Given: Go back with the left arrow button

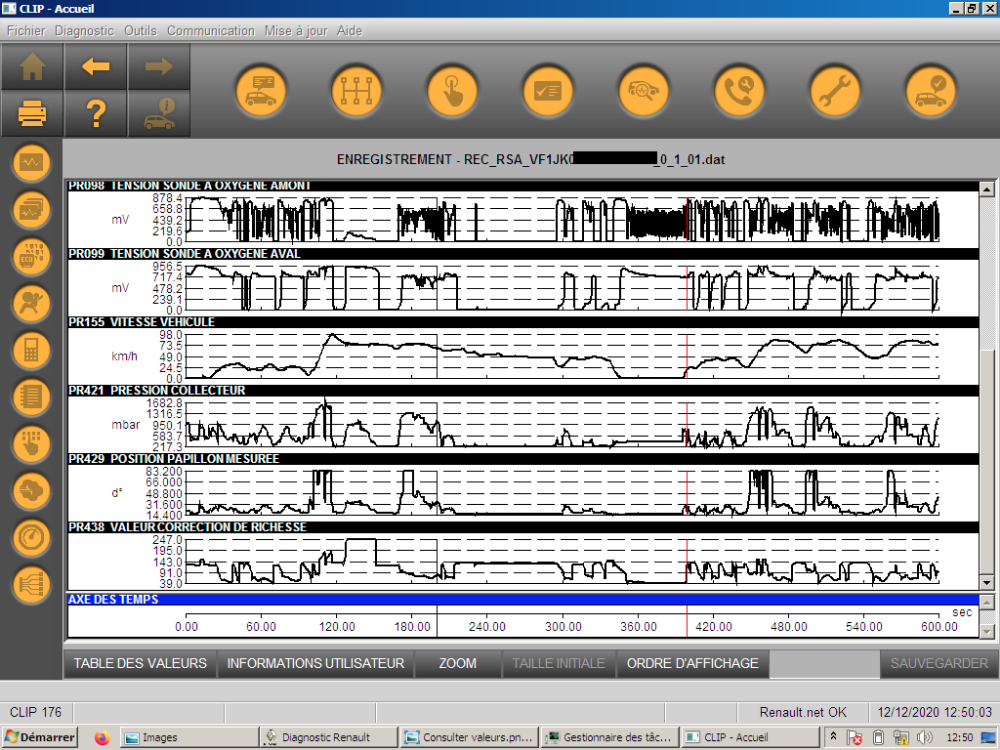Looking at the screenshot, I should [x=96, y=67].
